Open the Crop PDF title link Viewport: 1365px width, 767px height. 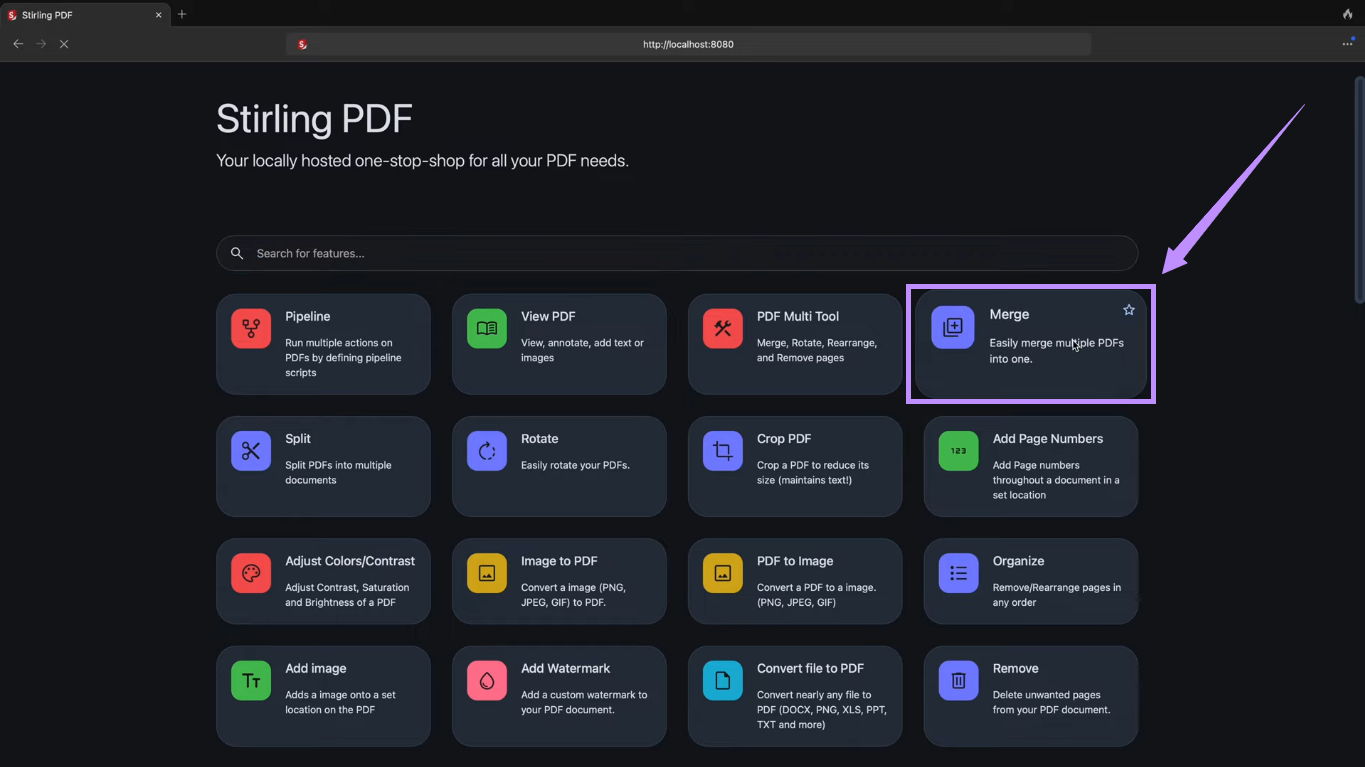(x=784, y=439)
